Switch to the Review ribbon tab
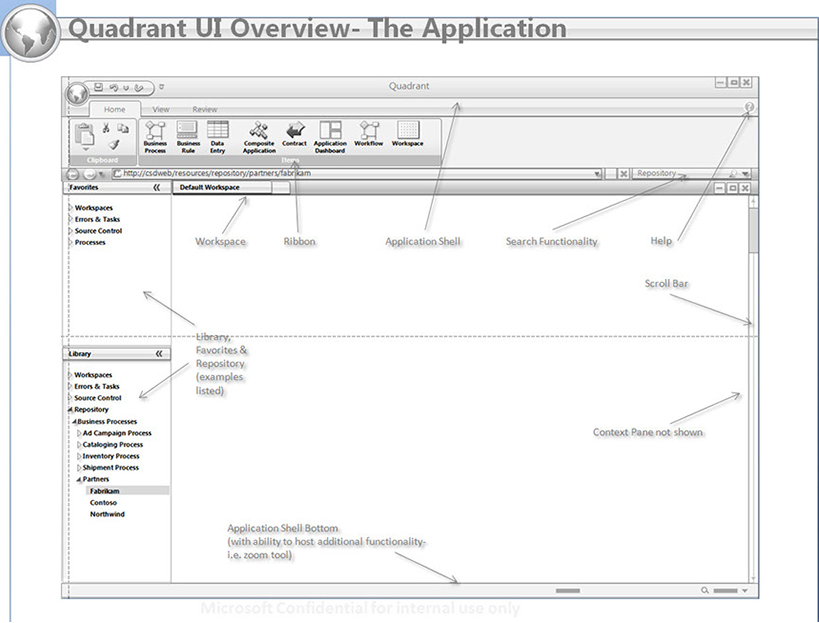This screenshot has height=623, width=819. 204,109
